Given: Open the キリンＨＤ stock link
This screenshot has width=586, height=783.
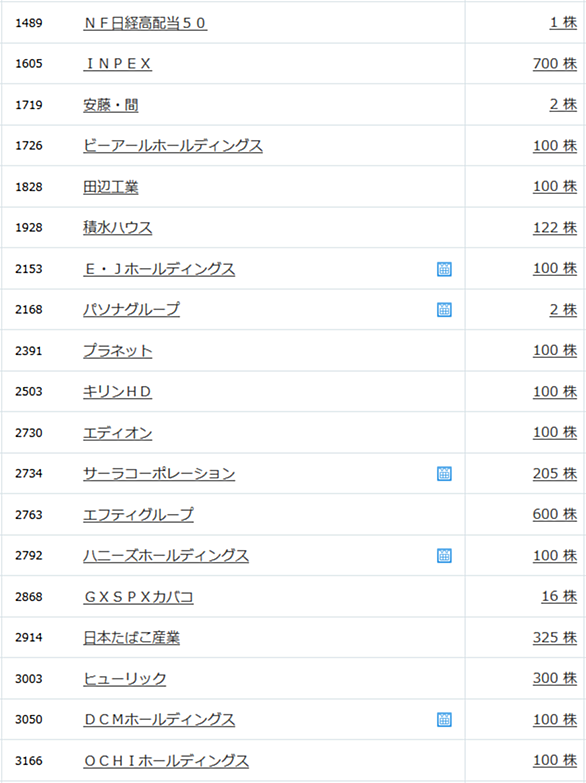Looking at the screenshot, I should (x=117, y=392).
